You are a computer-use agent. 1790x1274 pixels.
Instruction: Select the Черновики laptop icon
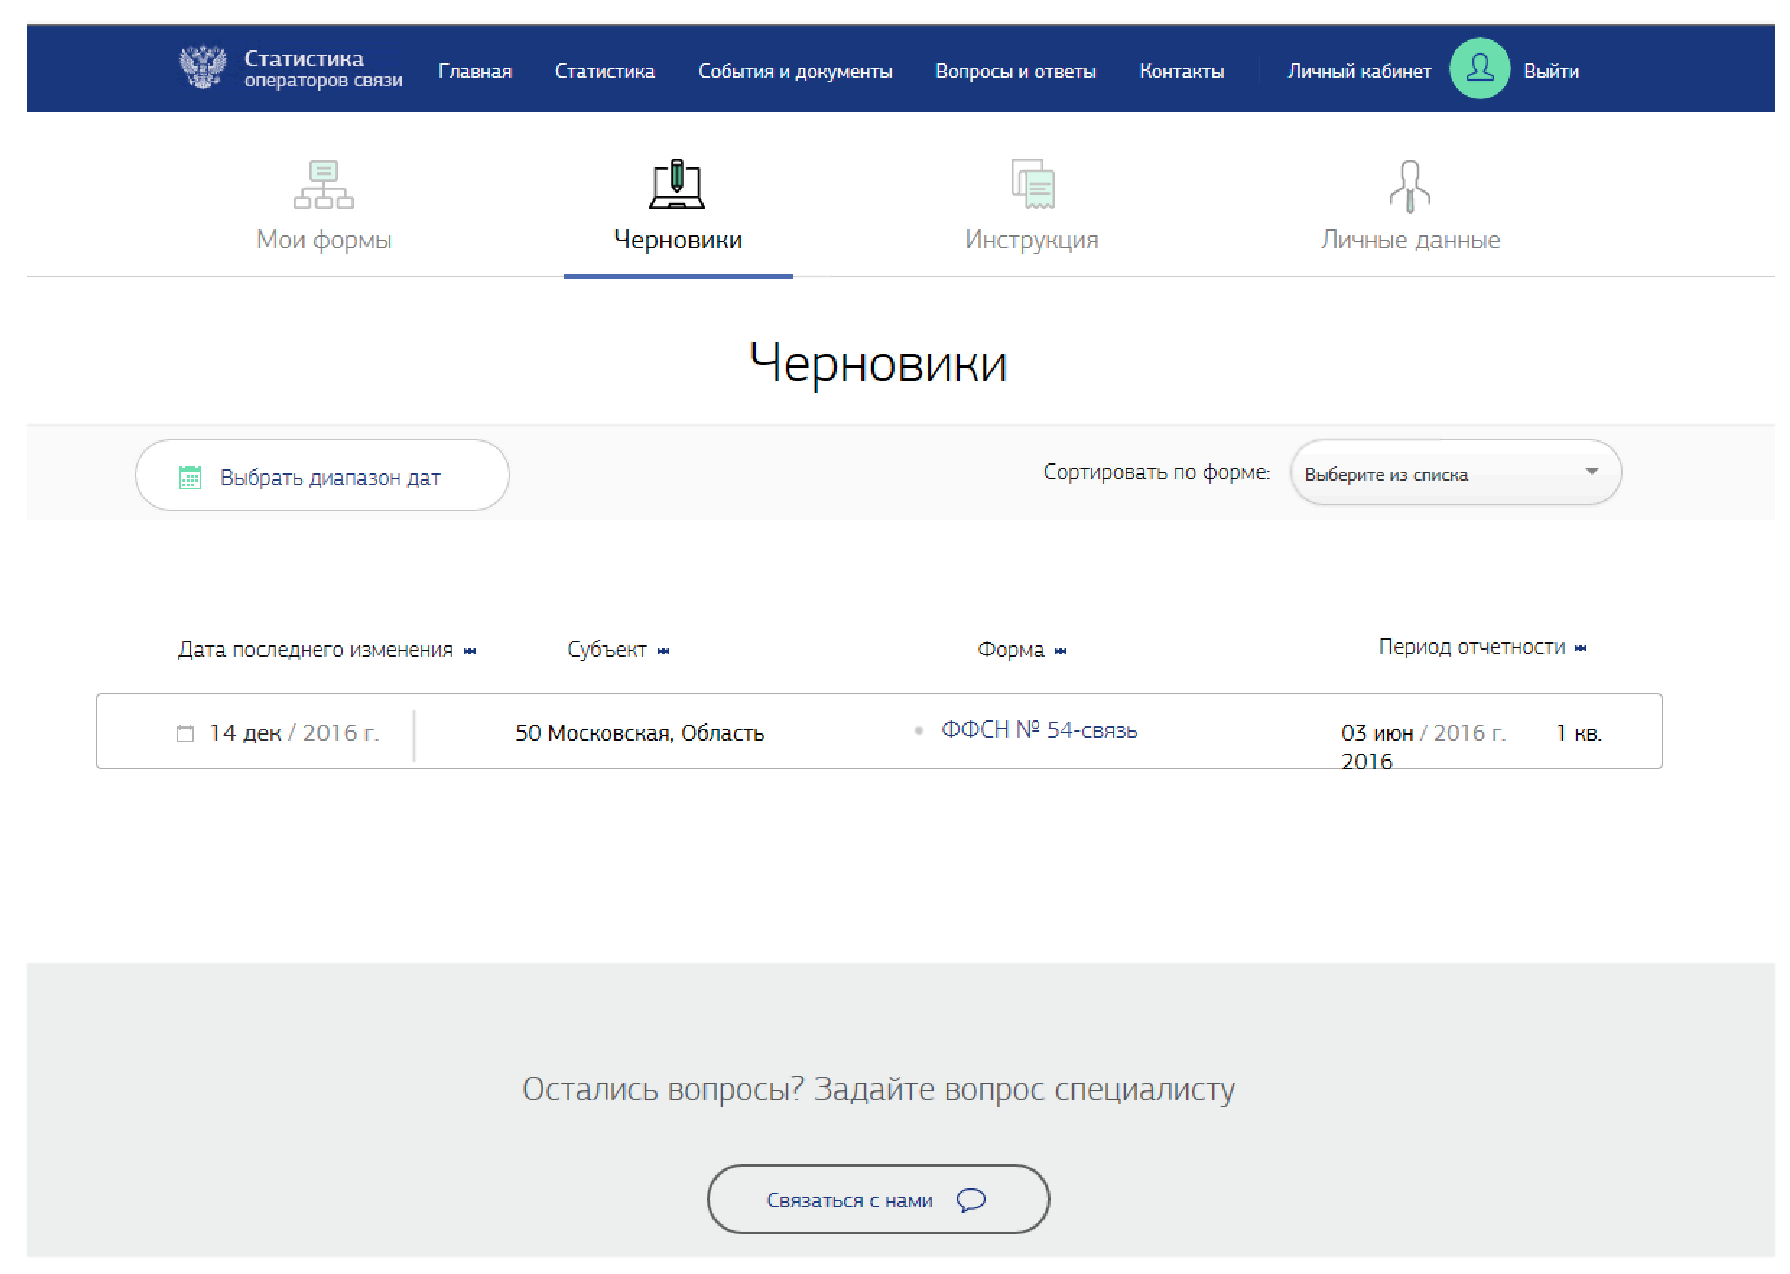point(677,185)
